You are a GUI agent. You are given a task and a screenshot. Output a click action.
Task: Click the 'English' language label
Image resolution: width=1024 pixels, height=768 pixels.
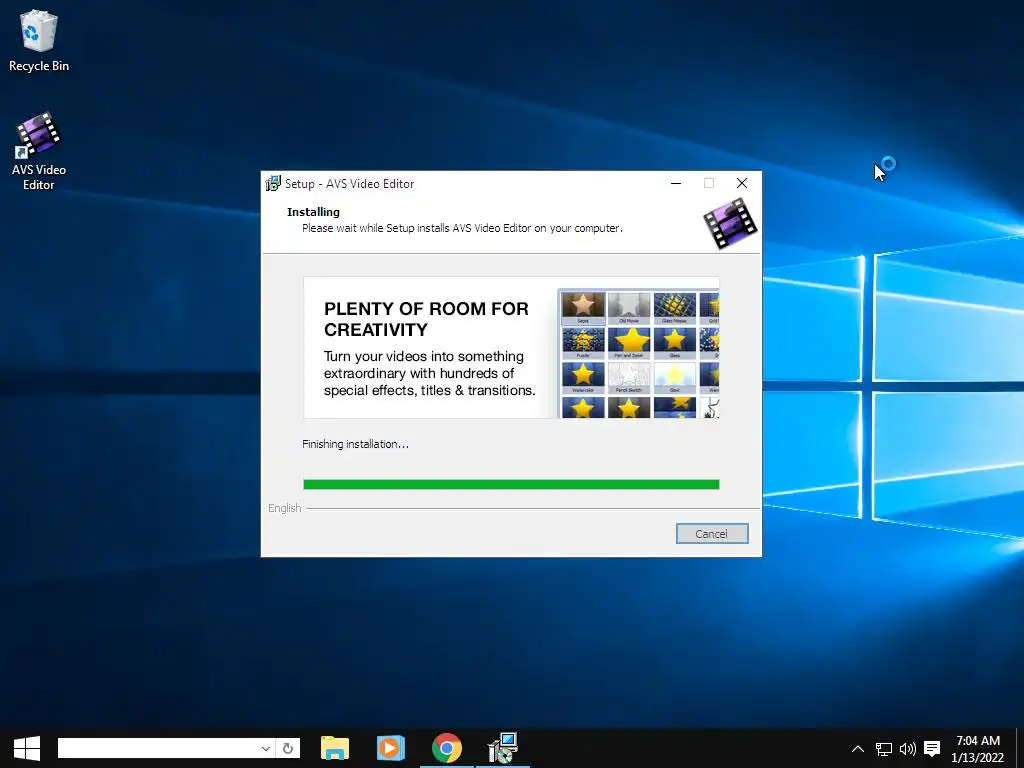point(285,508)
